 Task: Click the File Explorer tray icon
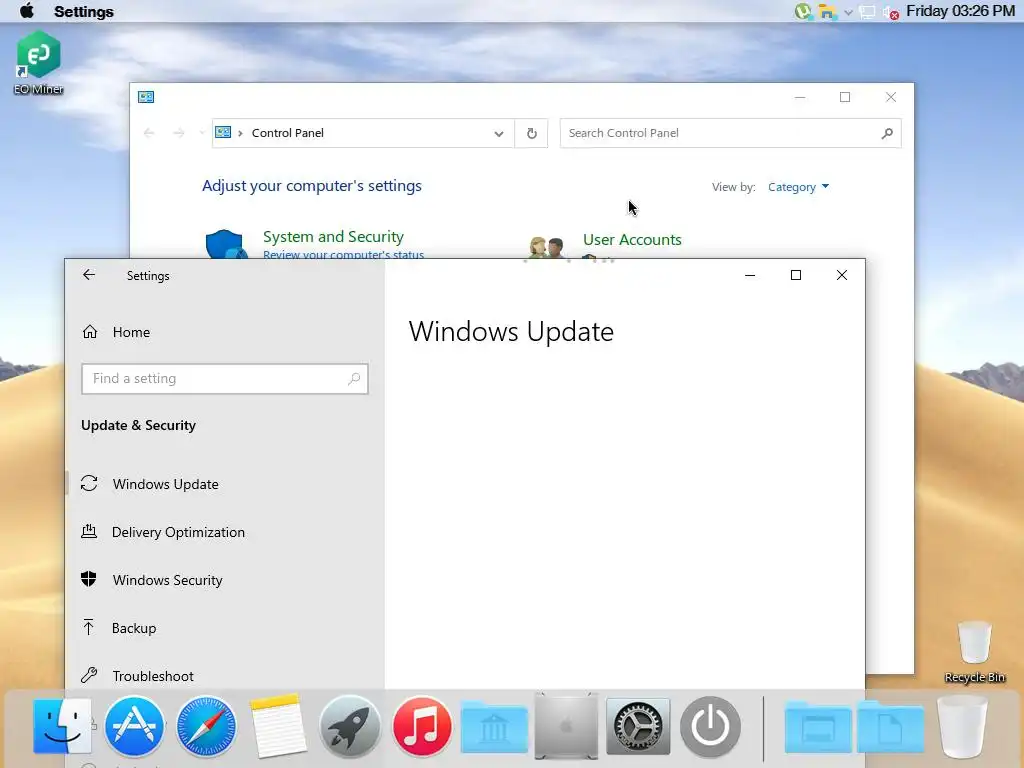(827, 12)
